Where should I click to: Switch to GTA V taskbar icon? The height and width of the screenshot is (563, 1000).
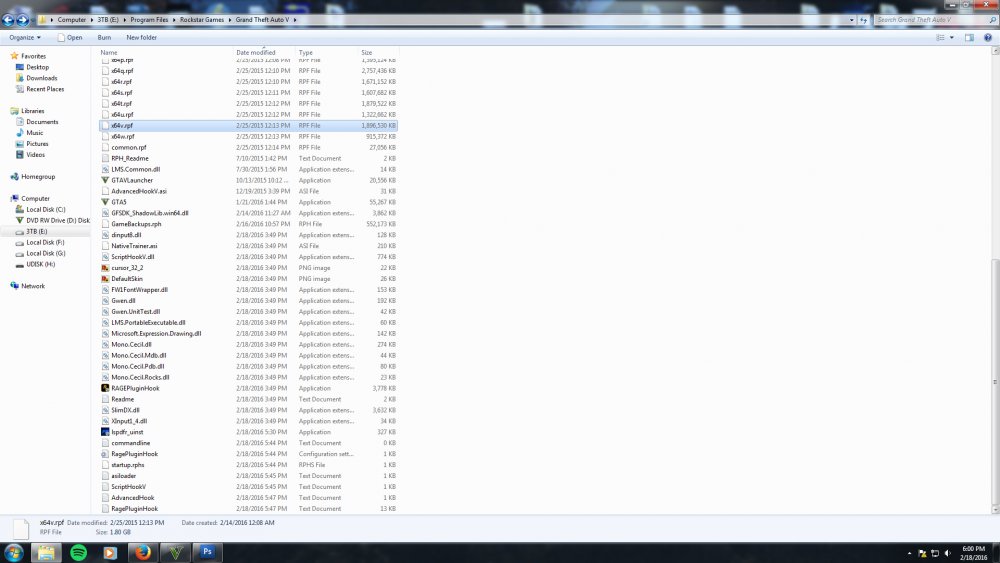(x=175, y=552)
